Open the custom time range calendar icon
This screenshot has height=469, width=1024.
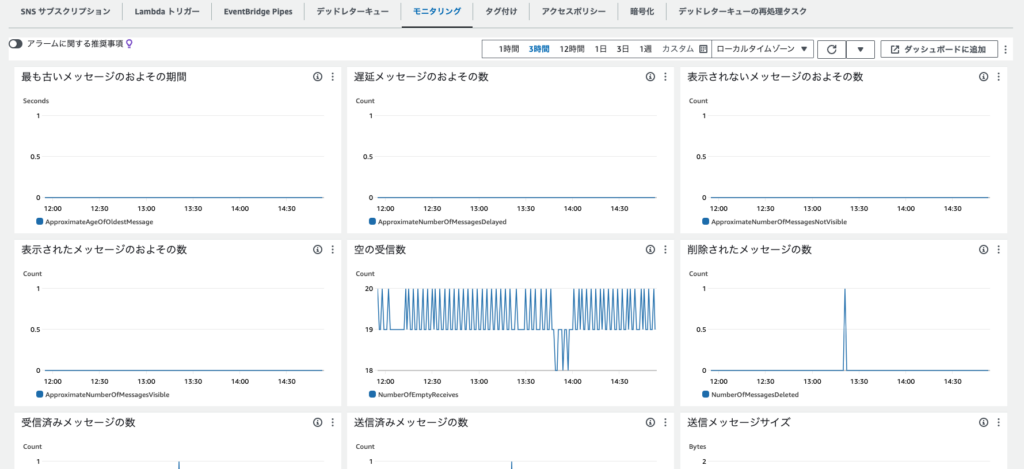(x=703, y=49)
